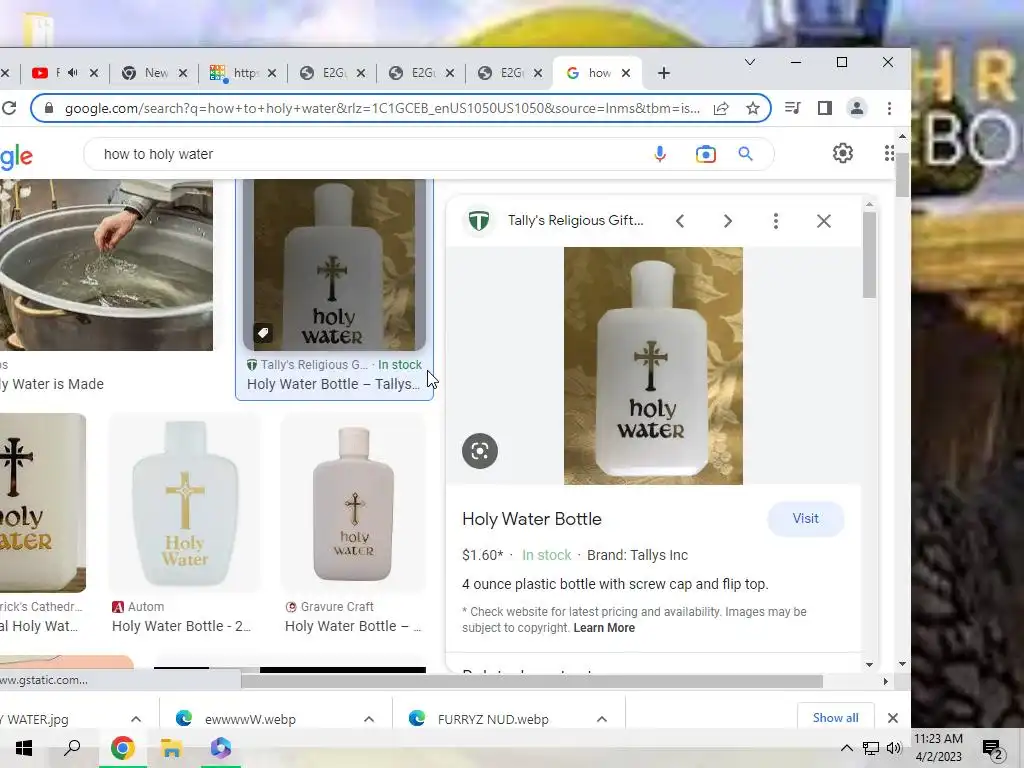This screenshot has height=768, width=1024.
Task: Click the page vertical scrollbar thumb
Action: pyautogui.click(x=902, y=174)
